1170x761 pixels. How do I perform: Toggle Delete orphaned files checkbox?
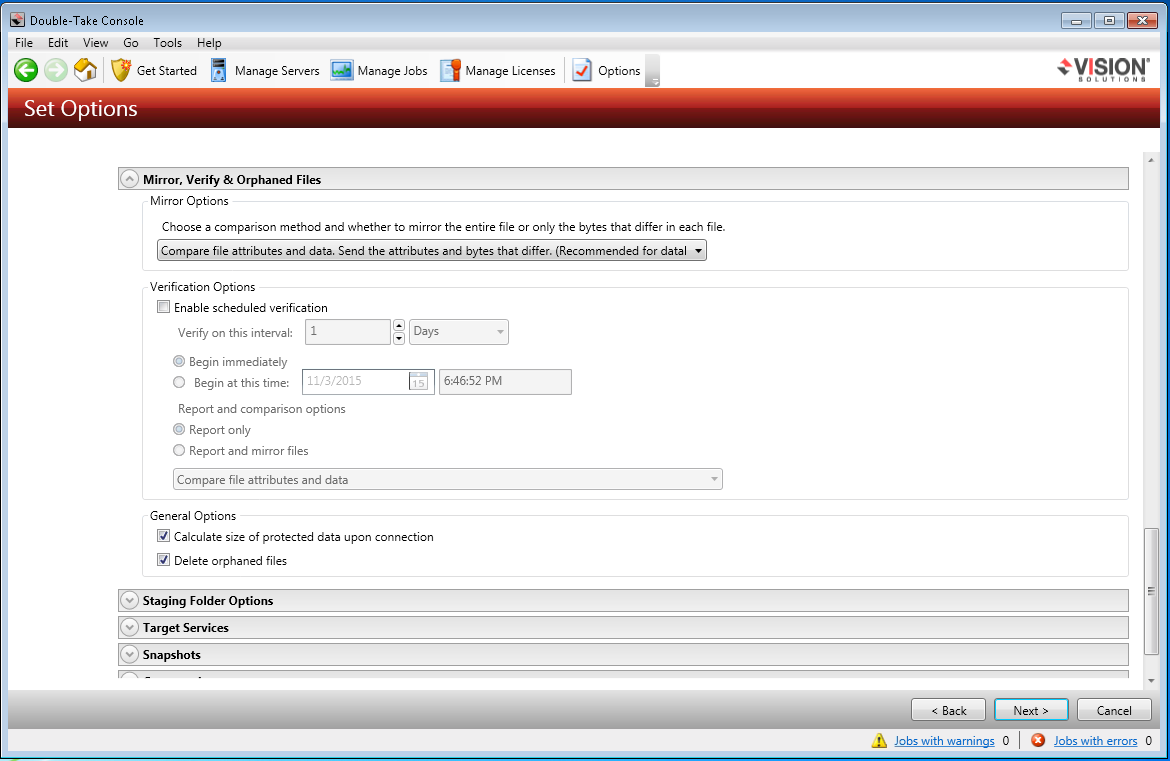tap(164, 561)
